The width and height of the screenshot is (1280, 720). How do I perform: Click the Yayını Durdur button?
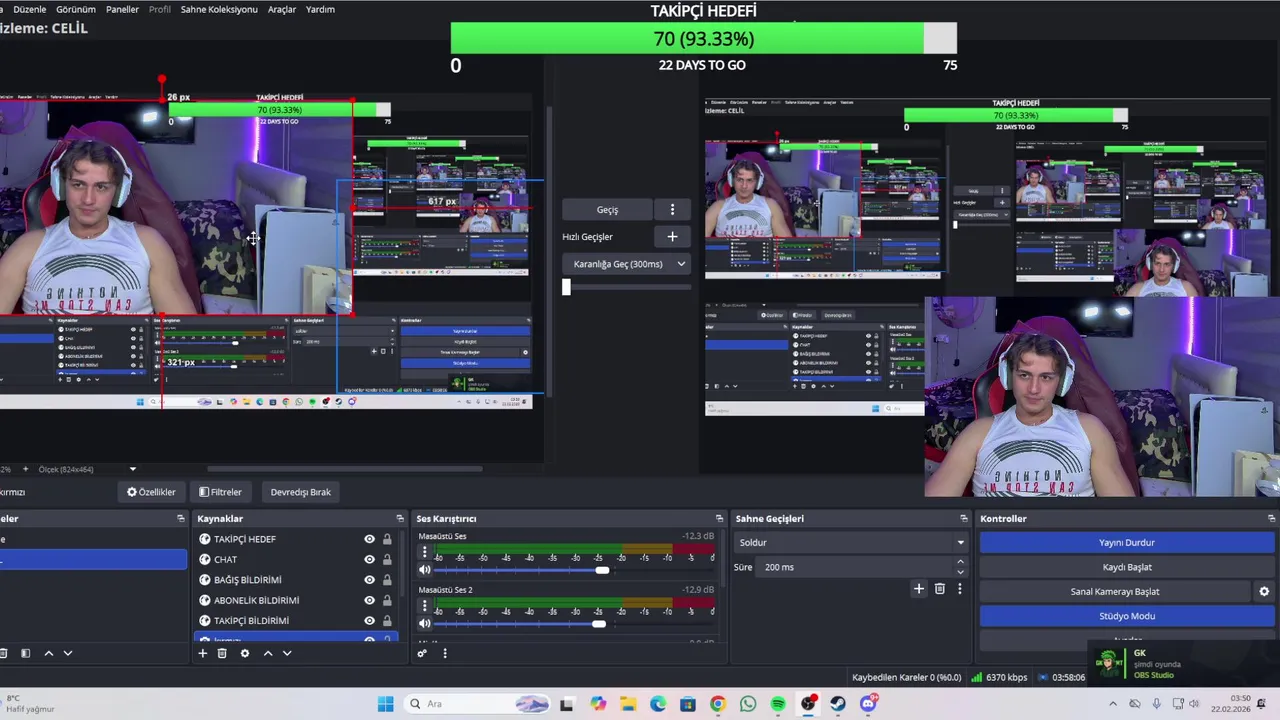(x=1127, y=543)
